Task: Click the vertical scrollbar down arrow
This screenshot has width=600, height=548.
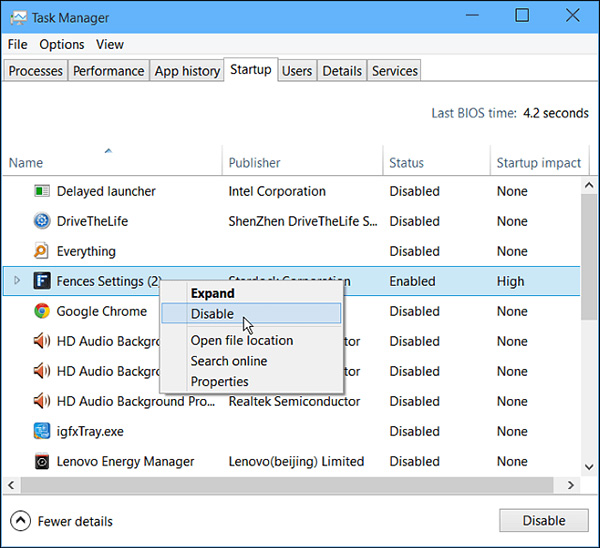Action: 589,467
